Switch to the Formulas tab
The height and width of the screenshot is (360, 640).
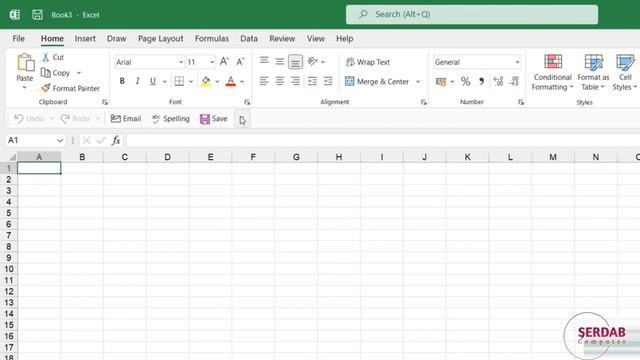pos(211,39)
